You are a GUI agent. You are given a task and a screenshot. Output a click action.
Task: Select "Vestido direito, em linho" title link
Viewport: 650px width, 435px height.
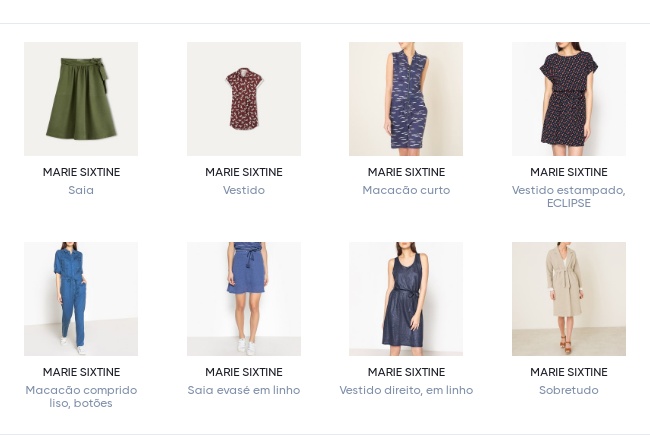(x=406, y=390)
